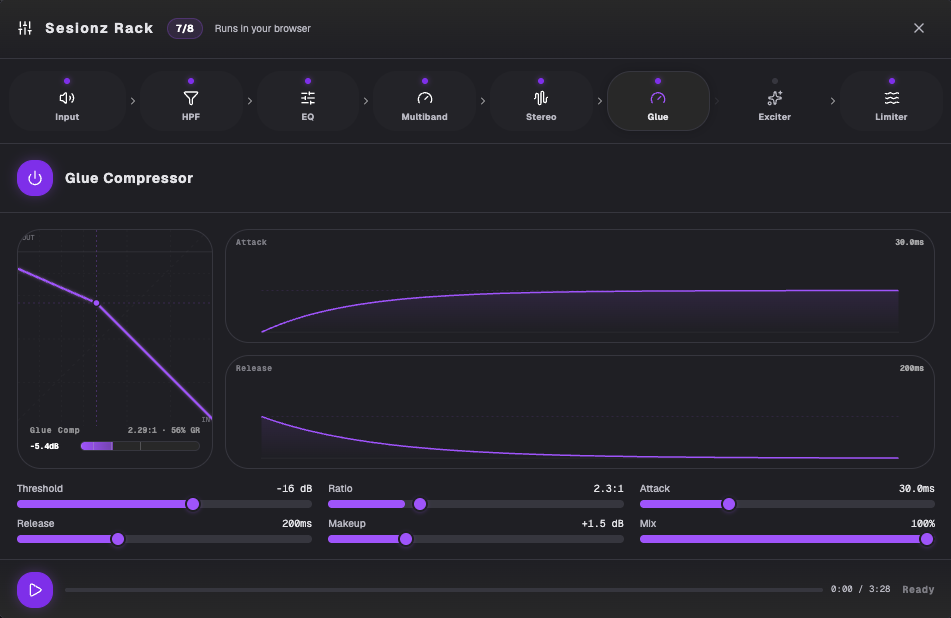Open the Limiter waves icon module

pyautogui.click(x=892, y=101)
